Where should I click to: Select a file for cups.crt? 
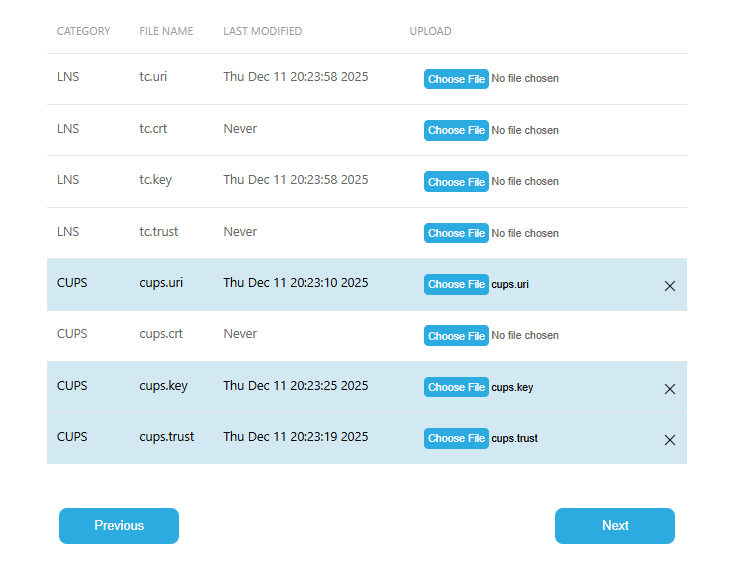click(456, 336)
